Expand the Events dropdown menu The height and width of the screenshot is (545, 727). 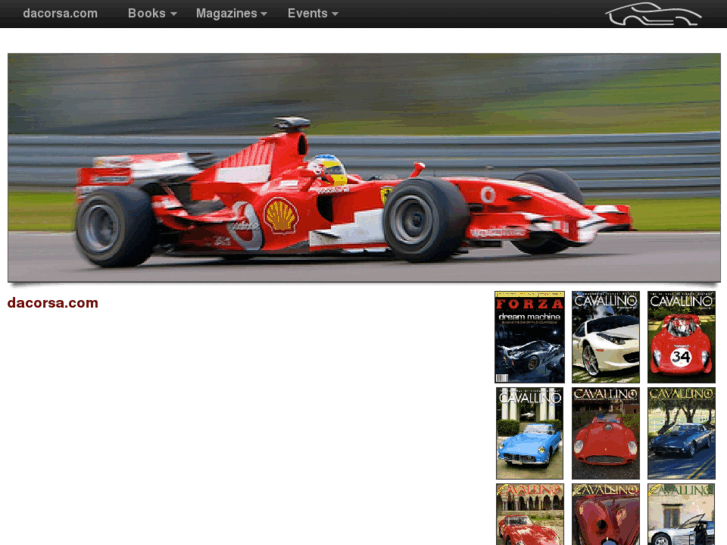tap(312, 13)
